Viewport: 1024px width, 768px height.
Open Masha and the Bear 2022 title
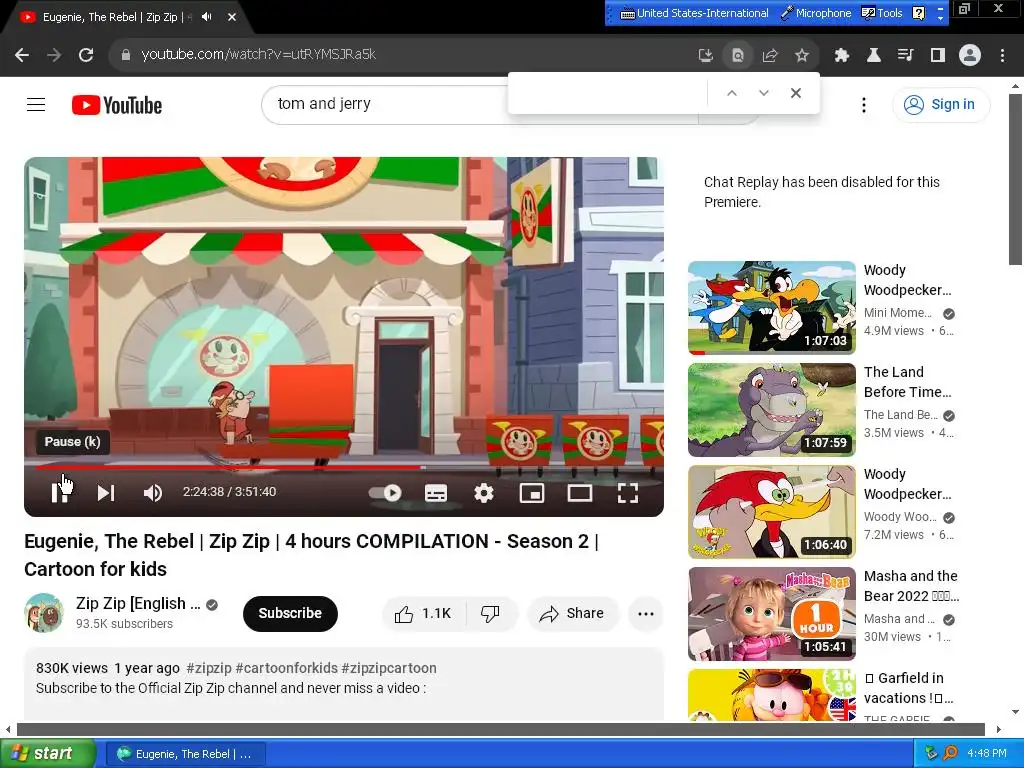tap(911, 586)
